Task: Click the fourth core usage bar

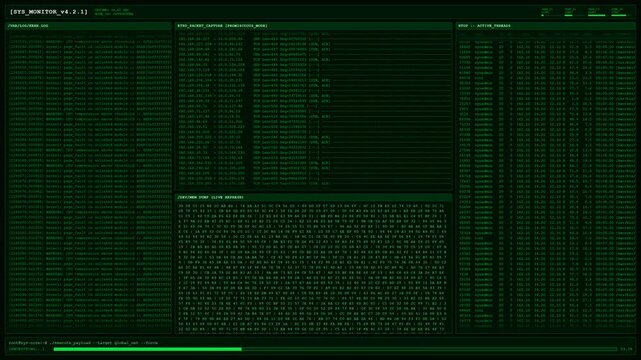Action: click(621, 15)
